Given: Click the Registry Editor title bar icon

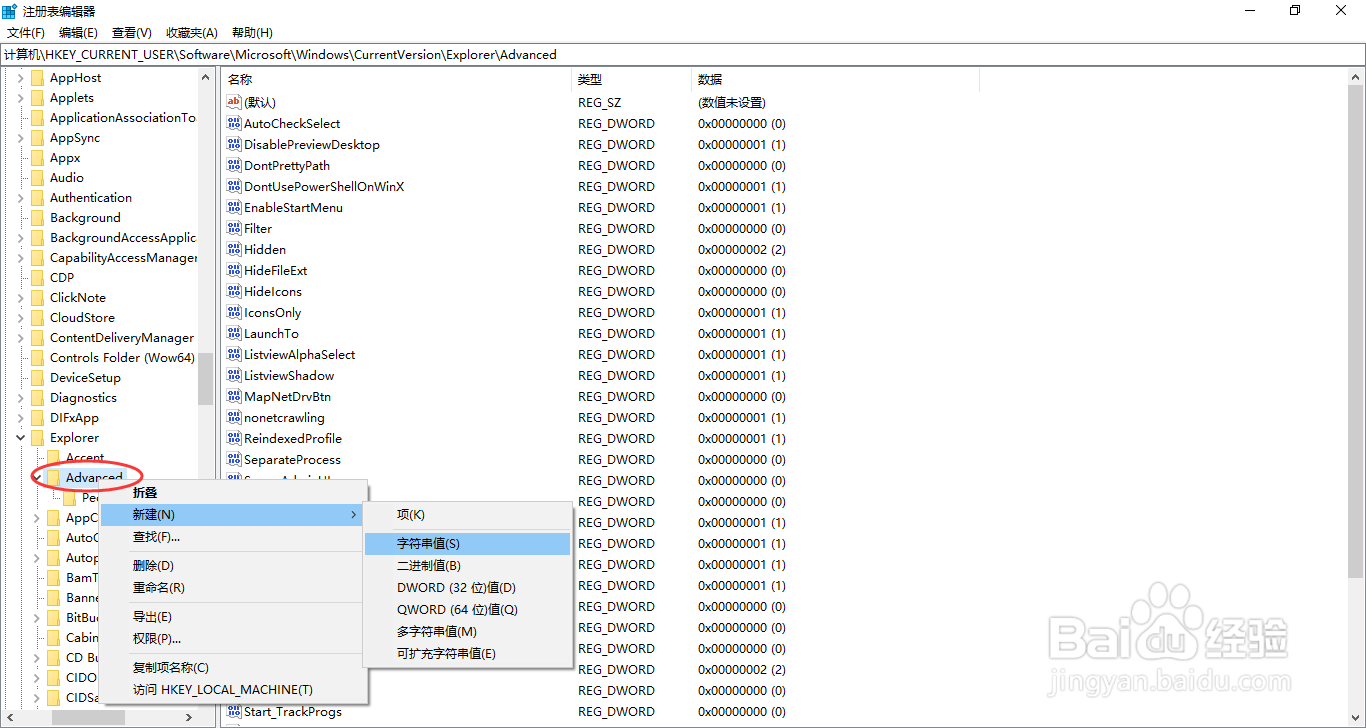Looking at the screenshot, I should click(10, 10).
